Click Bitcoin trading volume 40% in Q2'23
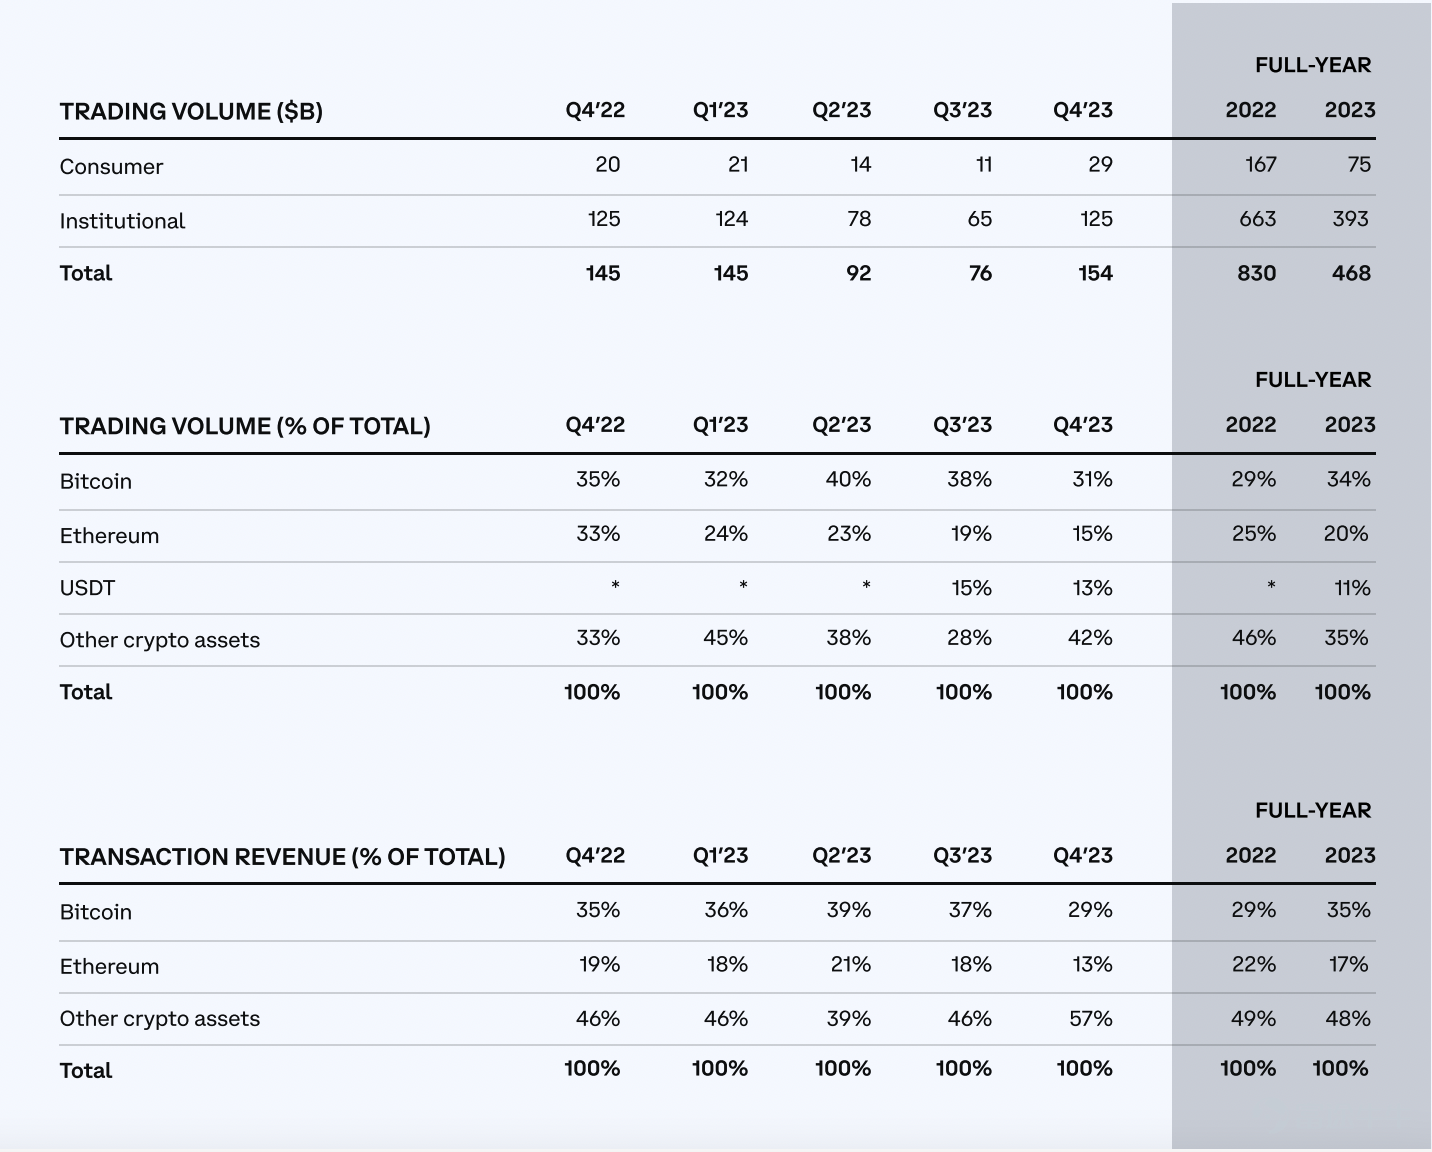This screenshot has height=1152, width=1432. (848, 480)
